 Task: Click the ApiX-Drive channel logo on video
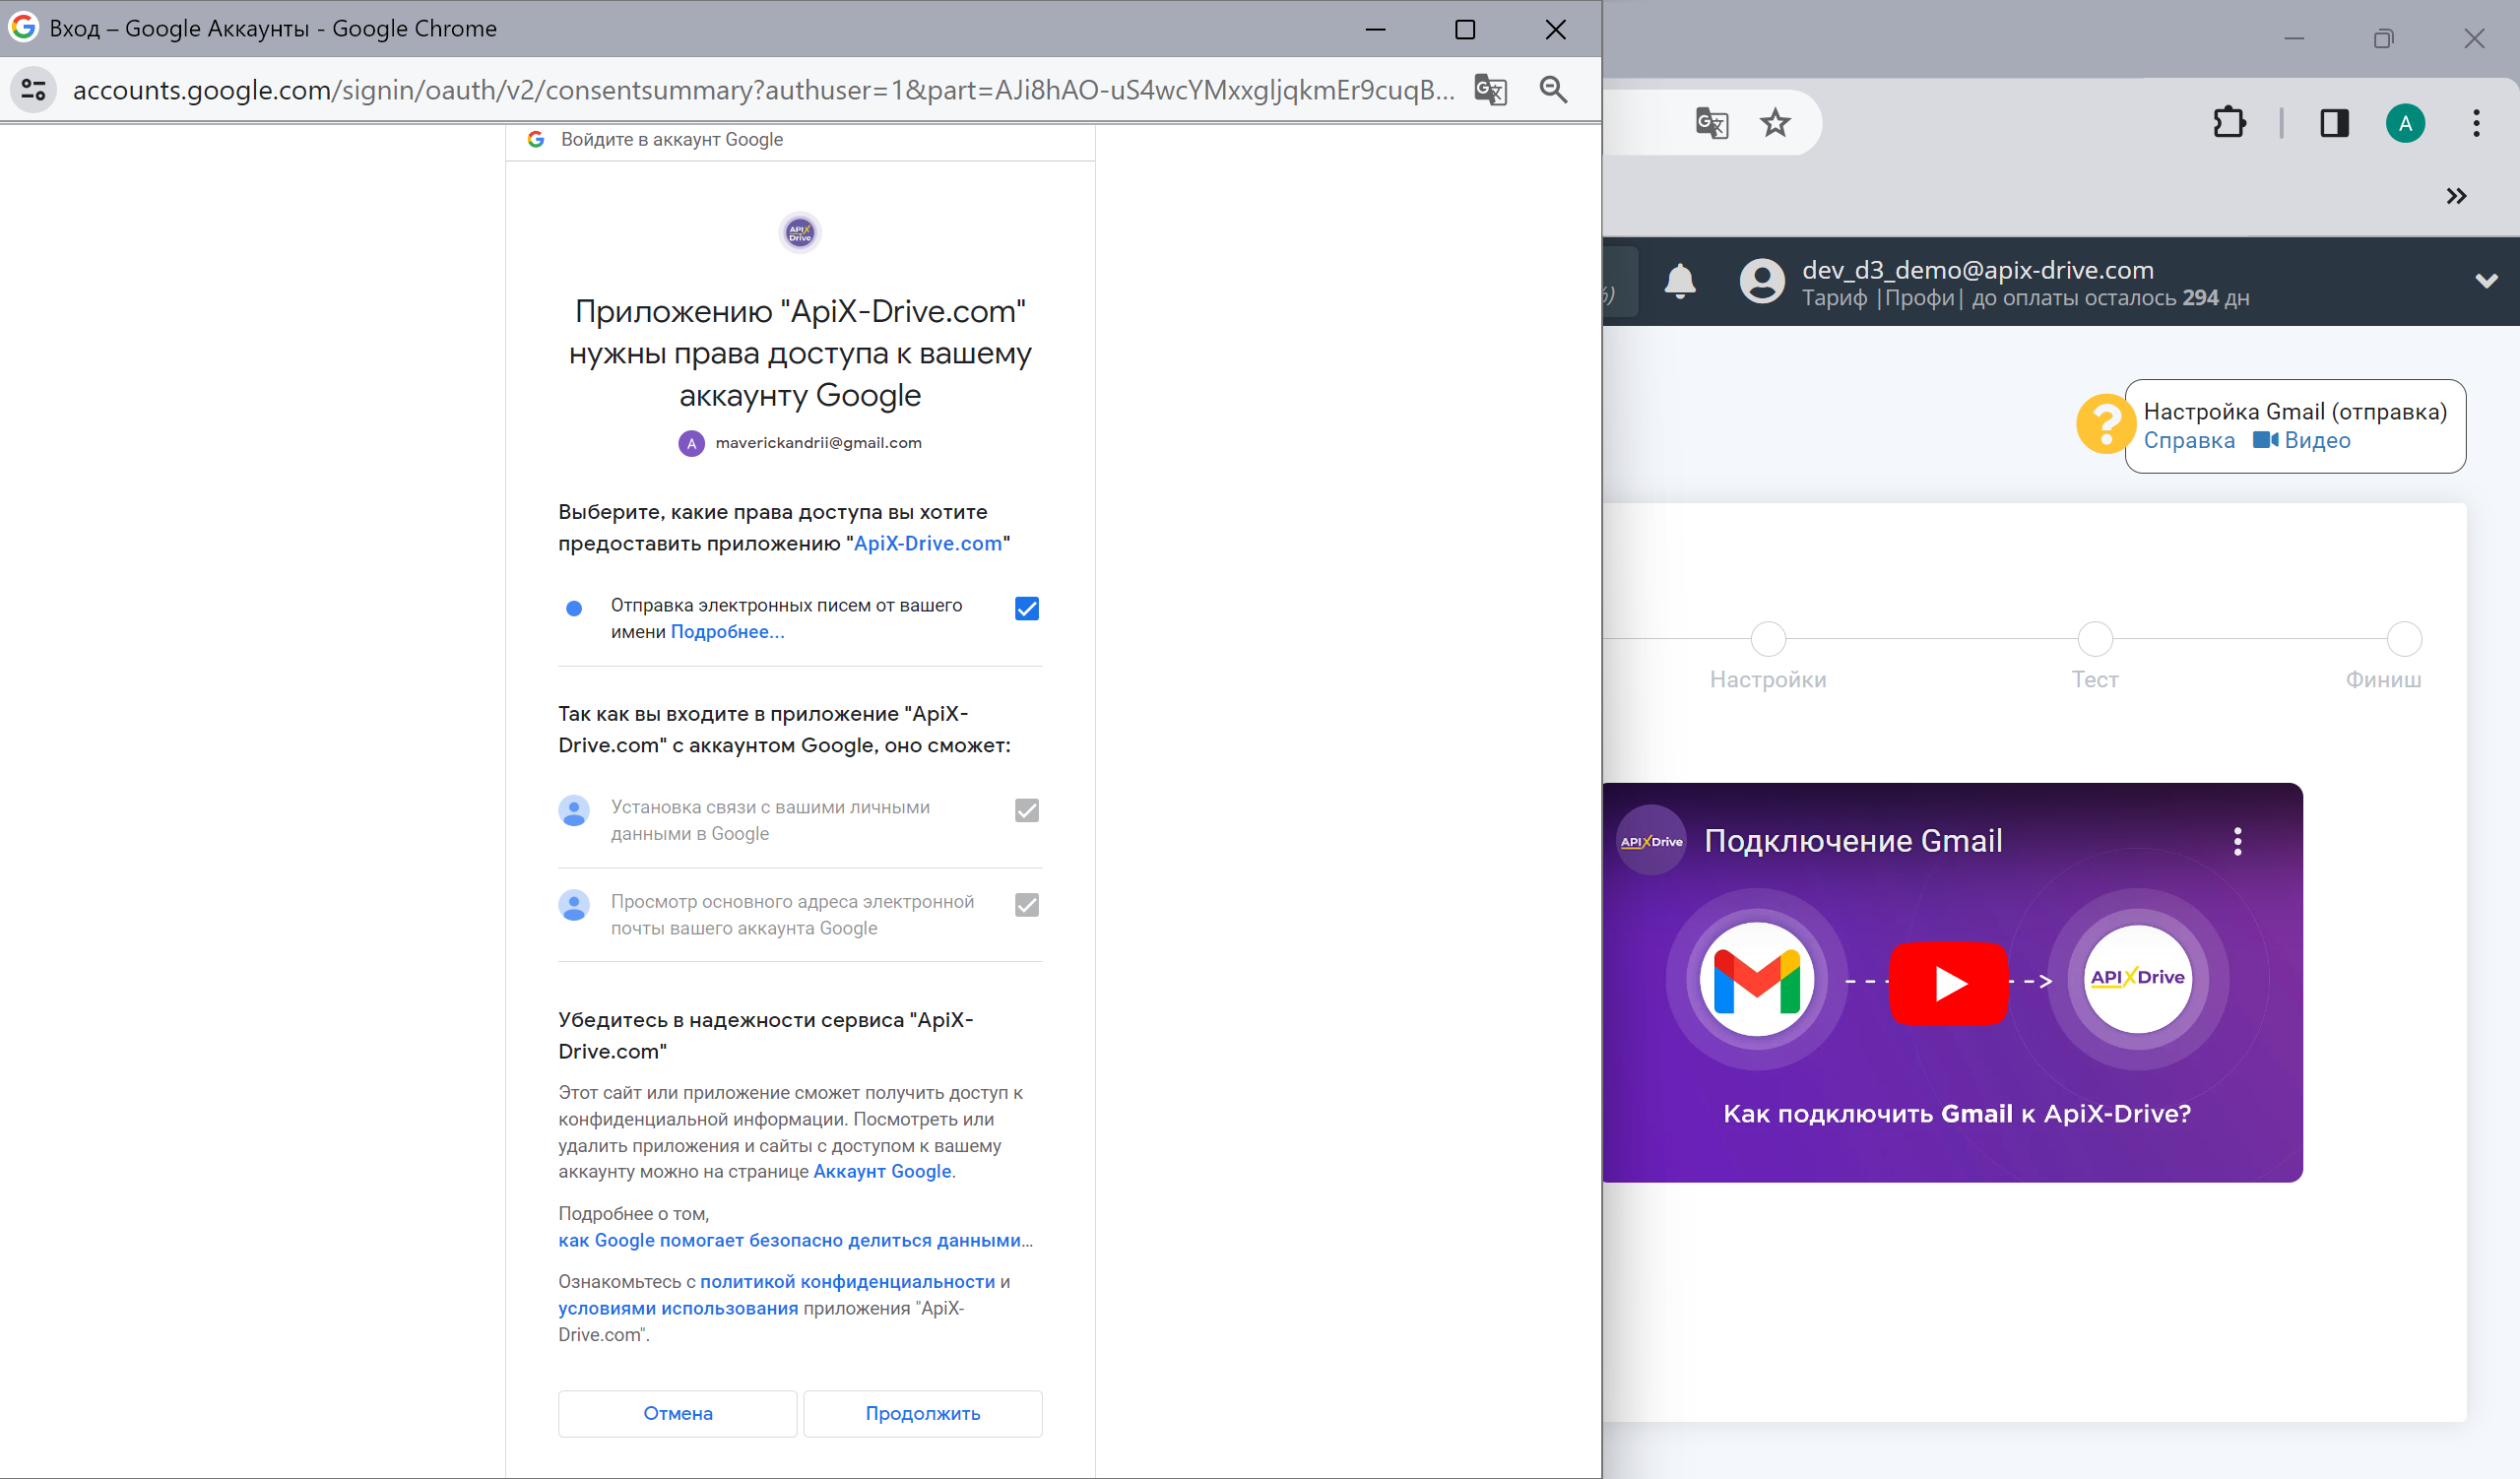pos(1651,841)
